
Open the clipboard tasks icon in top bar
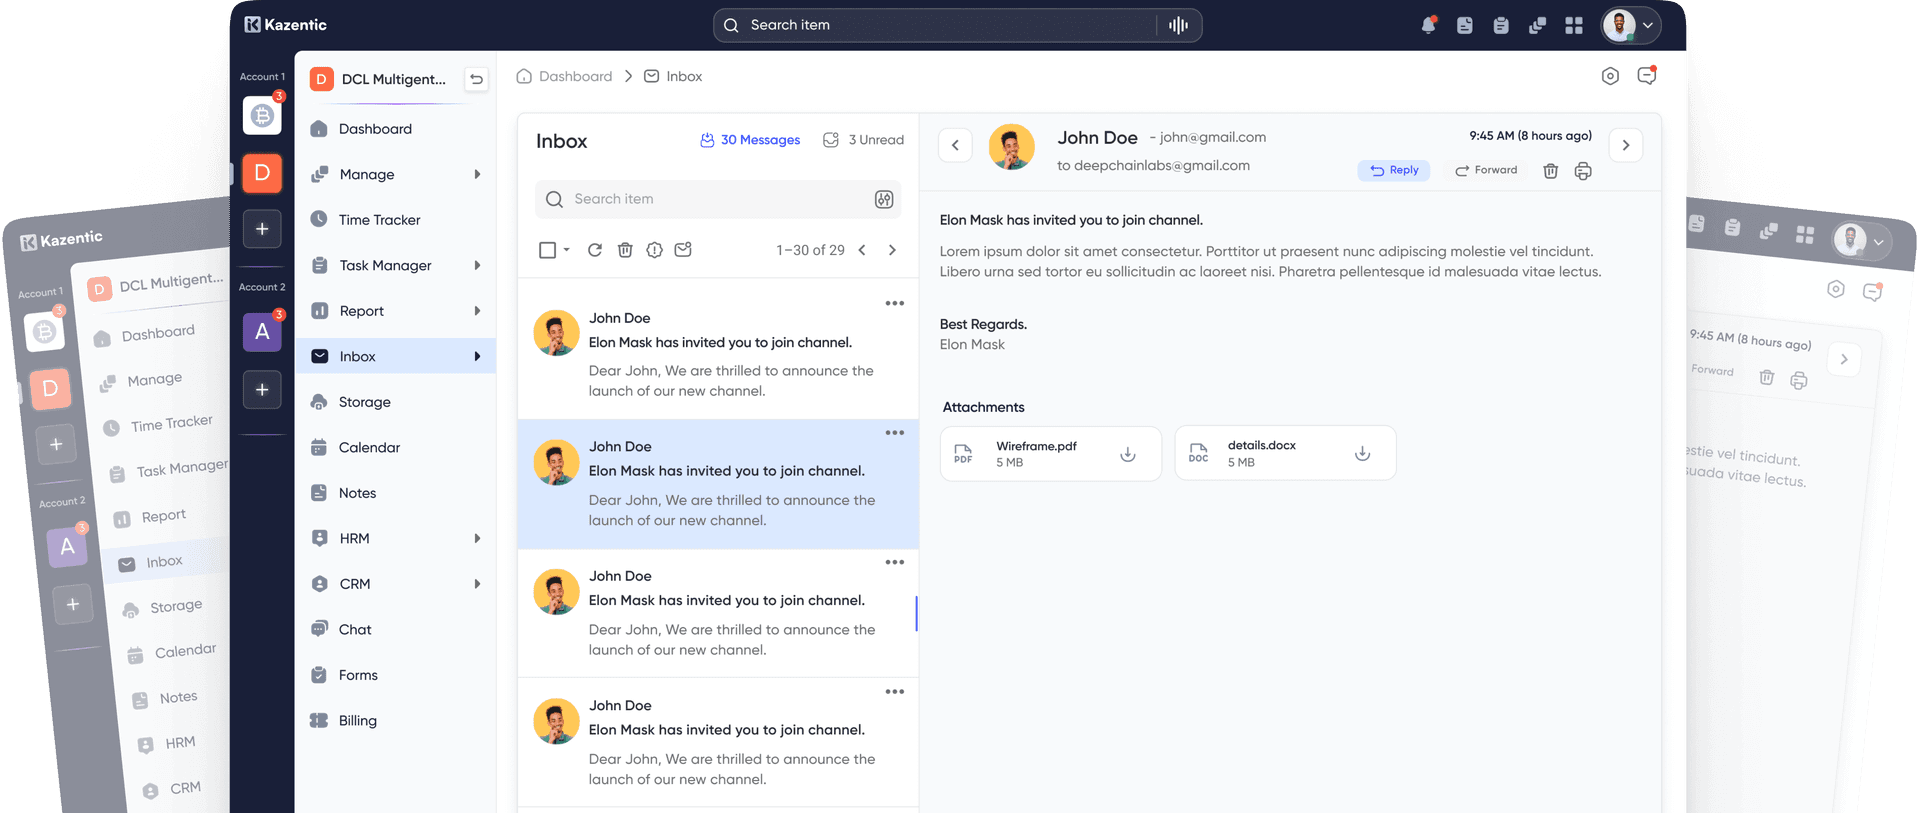point(1501,25)
